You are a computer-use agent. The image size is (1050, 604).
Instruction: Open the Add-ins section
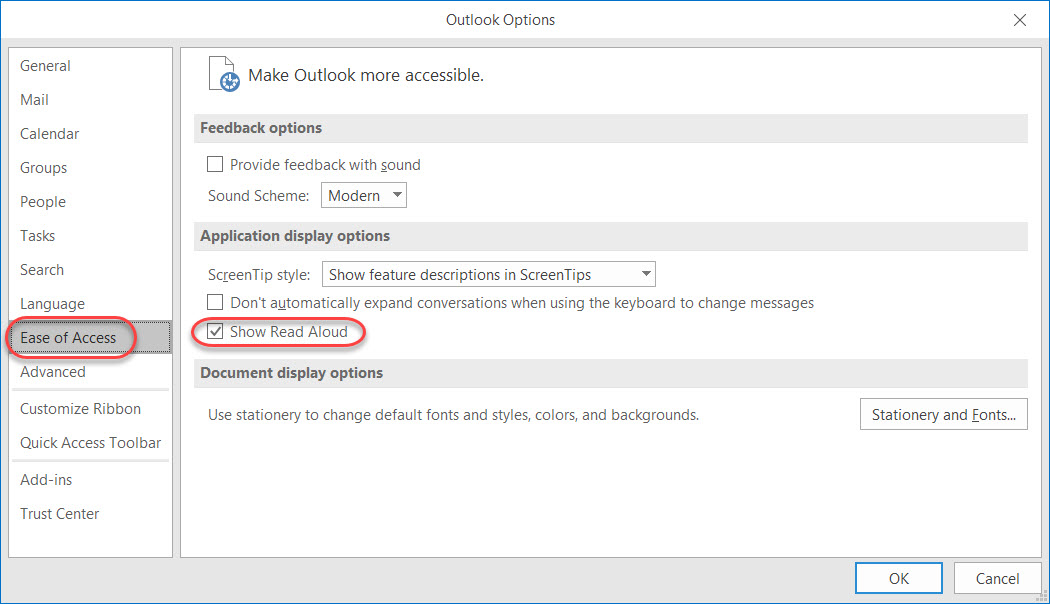[x=46, y=479]
